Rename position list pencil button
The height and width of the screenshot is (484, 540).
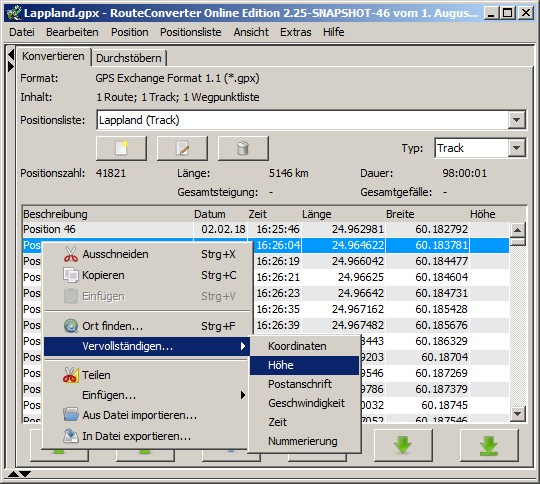click(x=182, y=148)
